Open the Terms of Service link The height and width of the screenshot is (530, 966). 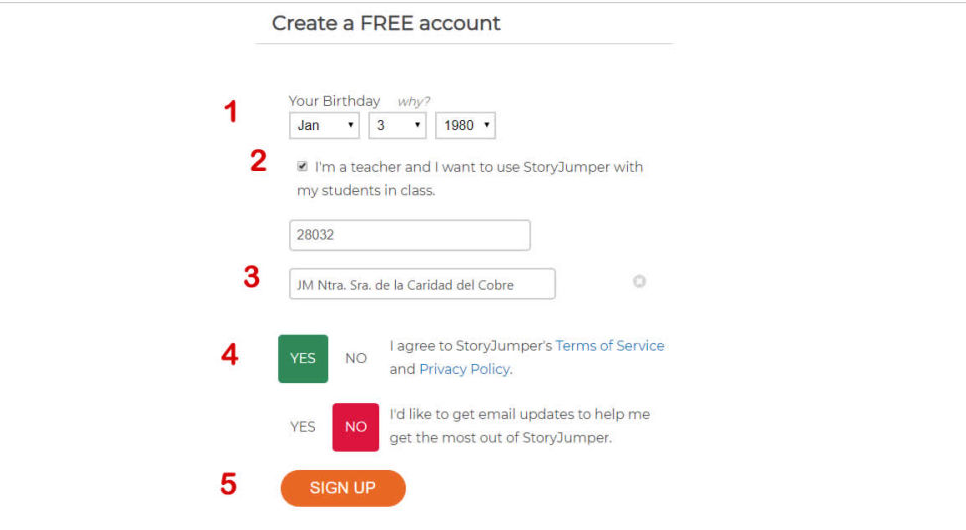(x=610, y=346)
